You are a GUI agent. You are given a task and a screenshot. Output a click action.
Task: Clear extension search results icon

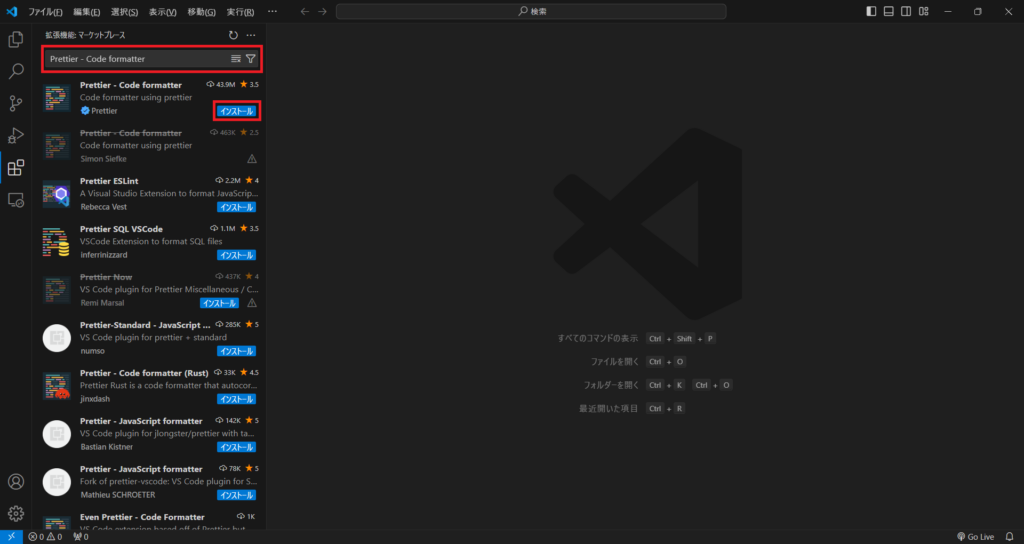point(236,59)
